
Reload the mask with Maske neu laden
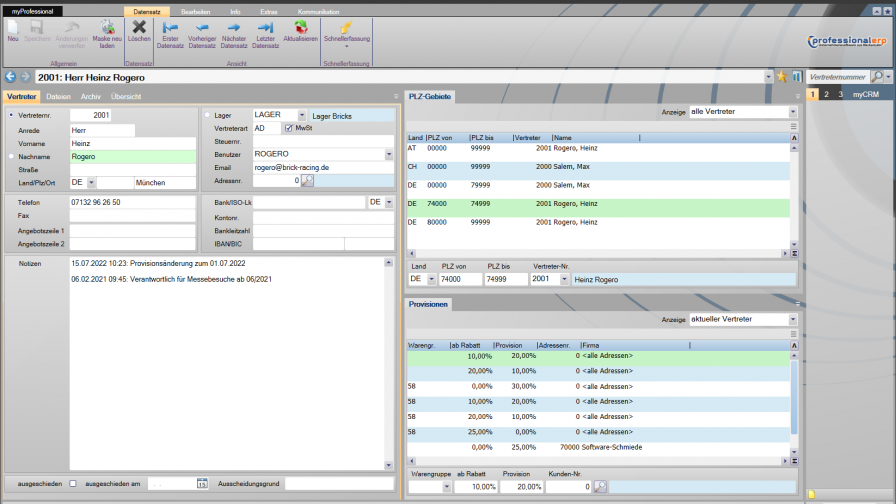108,28
